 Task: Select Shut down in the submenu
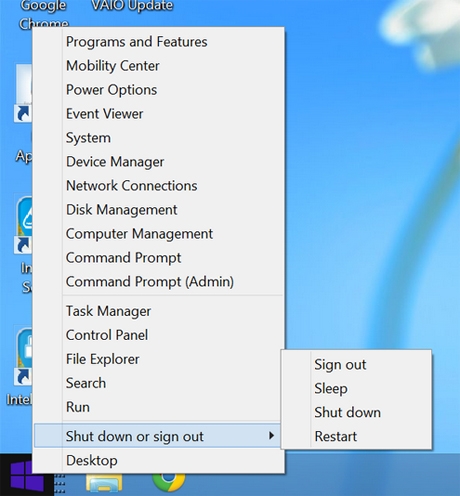(356, 413)
